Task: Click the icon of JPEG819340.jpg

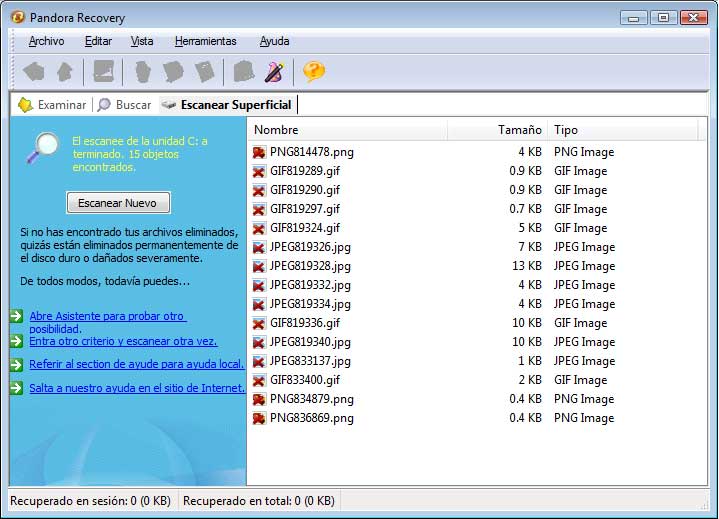Action: (x=259, y=342)
